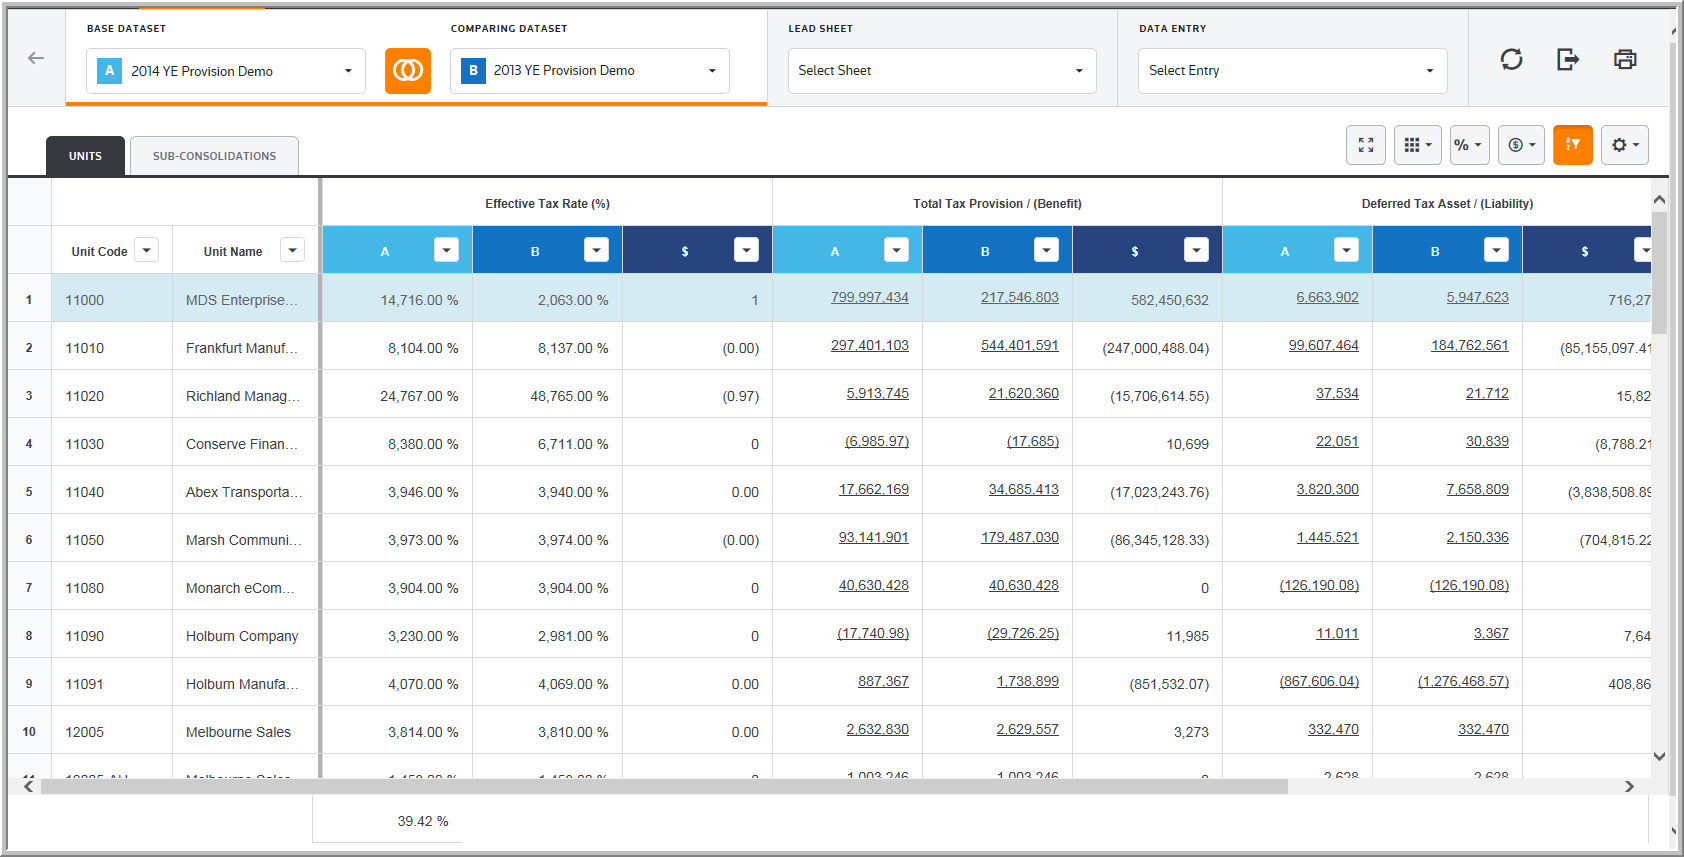Viewport: 1684px width, 857px height.
Task: Expand grid to full screen
Action: [x=1366, y=145]
